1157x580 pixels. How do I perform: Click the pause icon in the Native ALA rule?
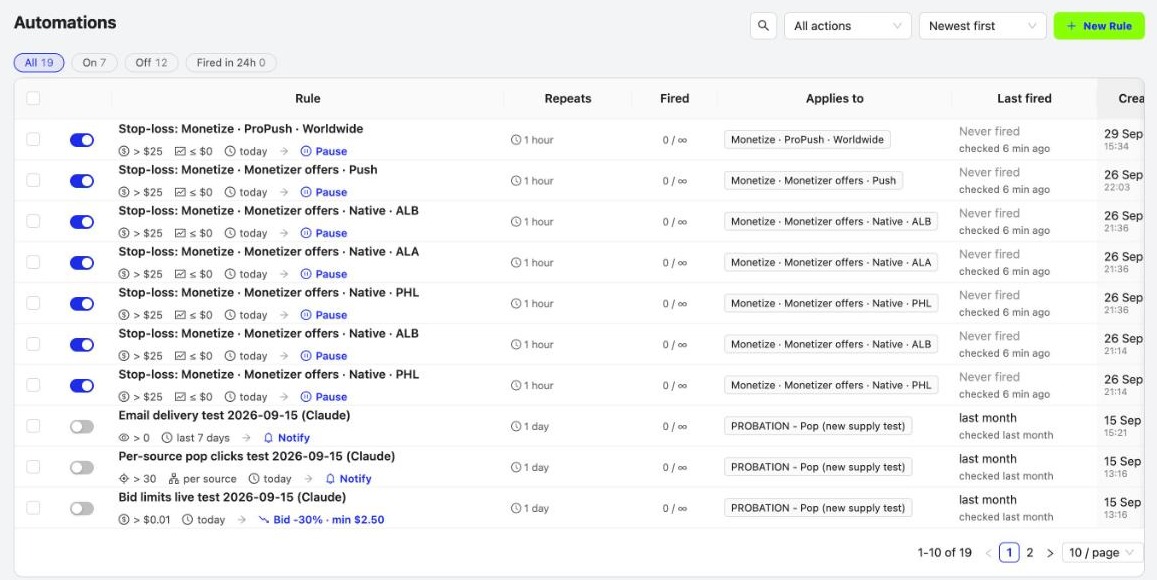tap(306, 274)
